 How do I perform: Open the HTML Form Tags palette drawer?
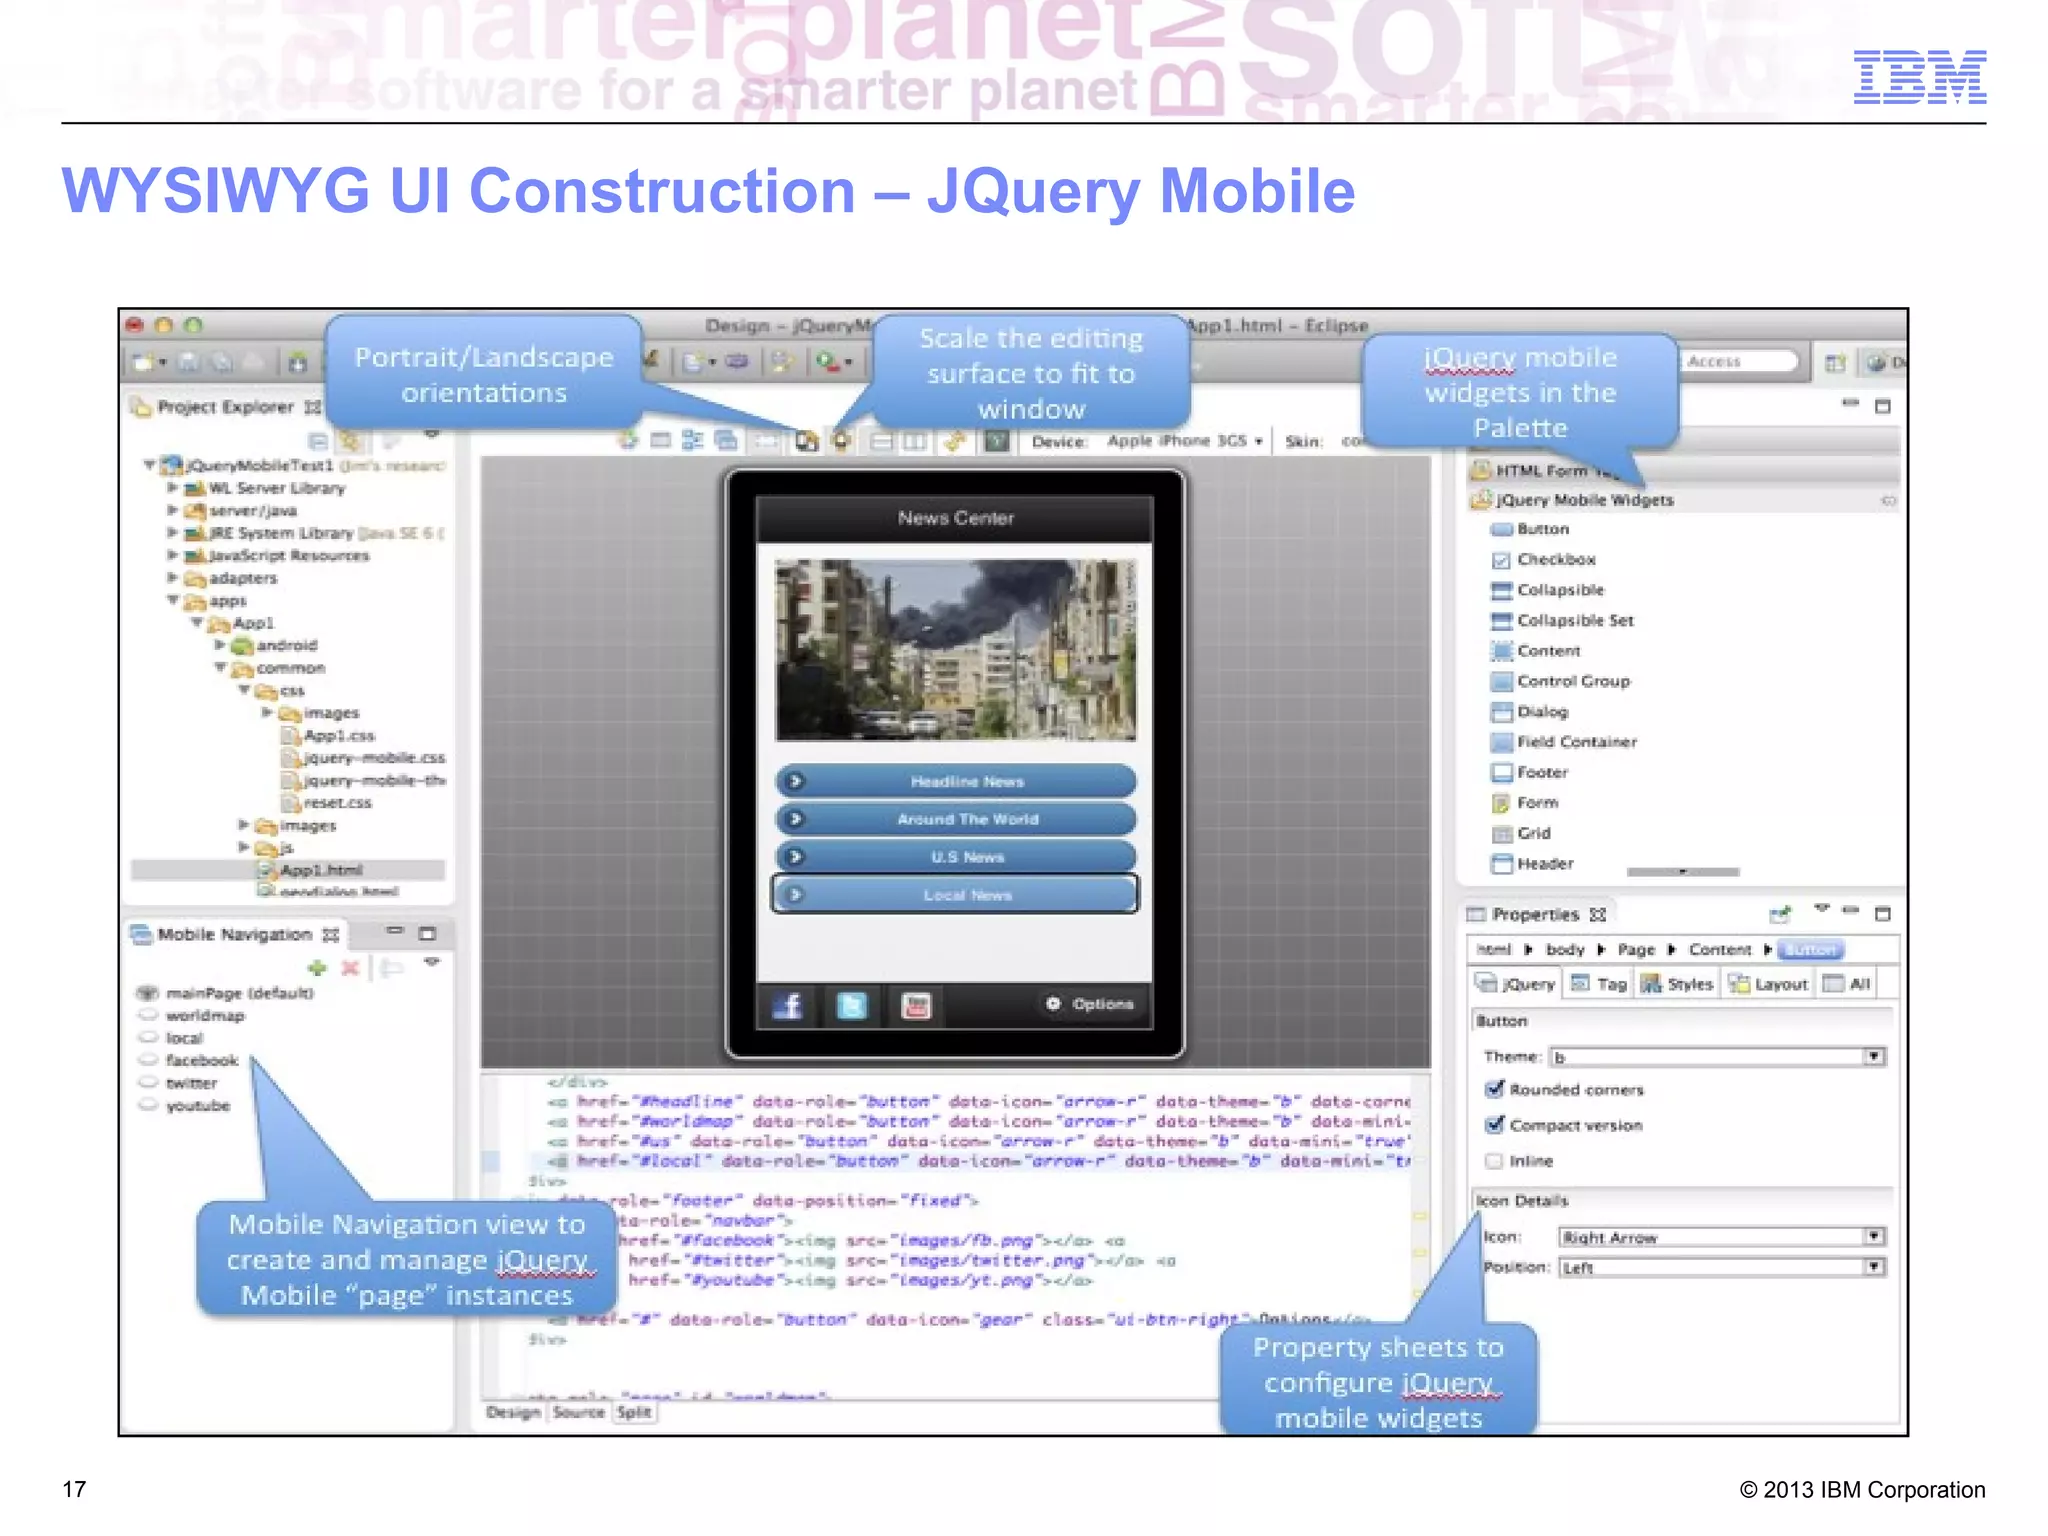tap(1683, 470)
